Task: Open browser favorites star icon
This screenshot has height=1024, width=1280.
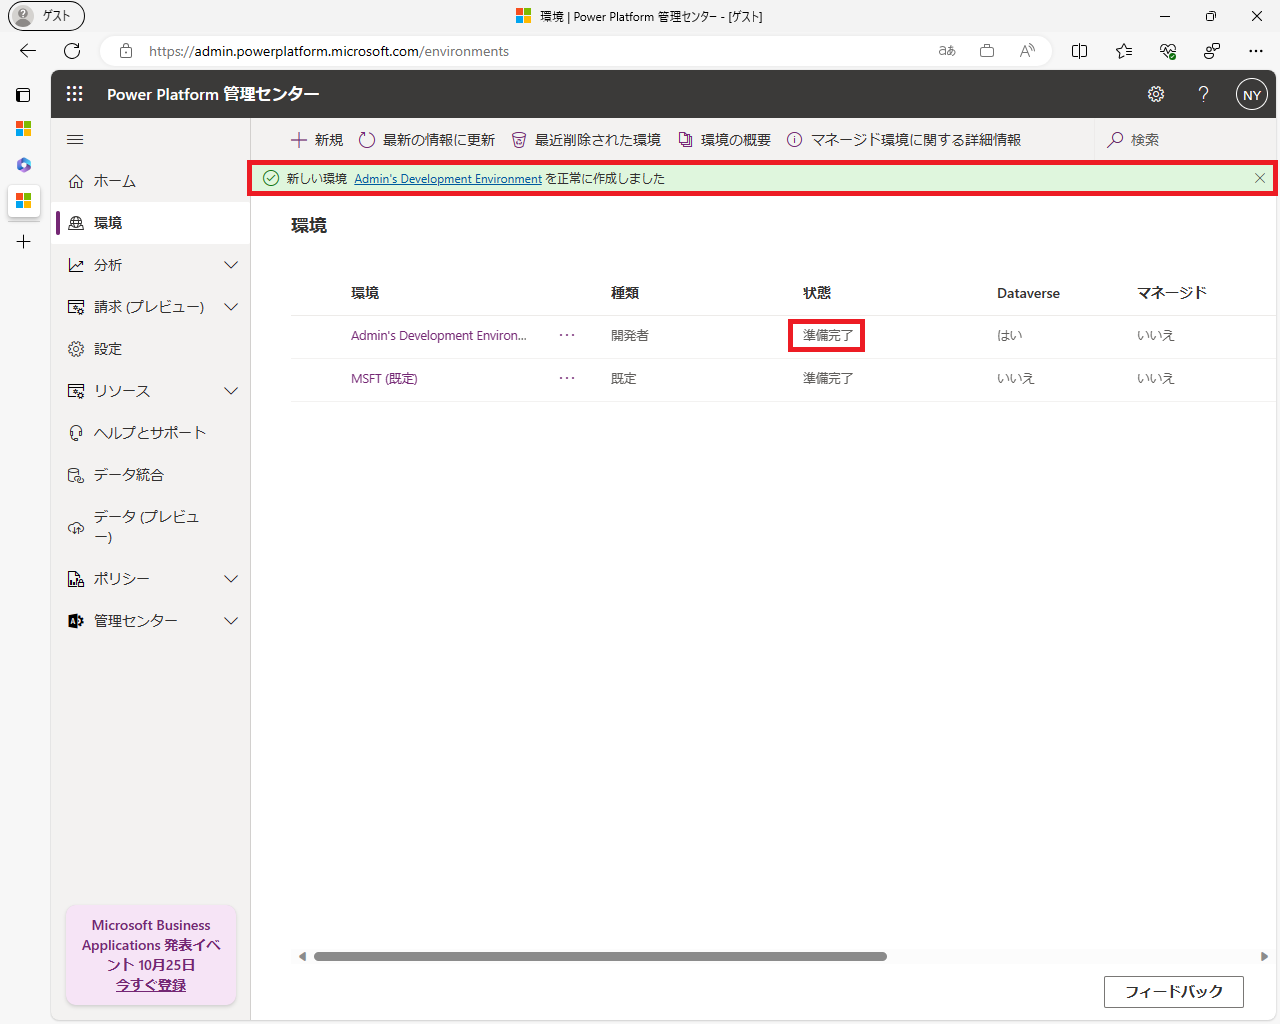Action: tap(1124, 51)
